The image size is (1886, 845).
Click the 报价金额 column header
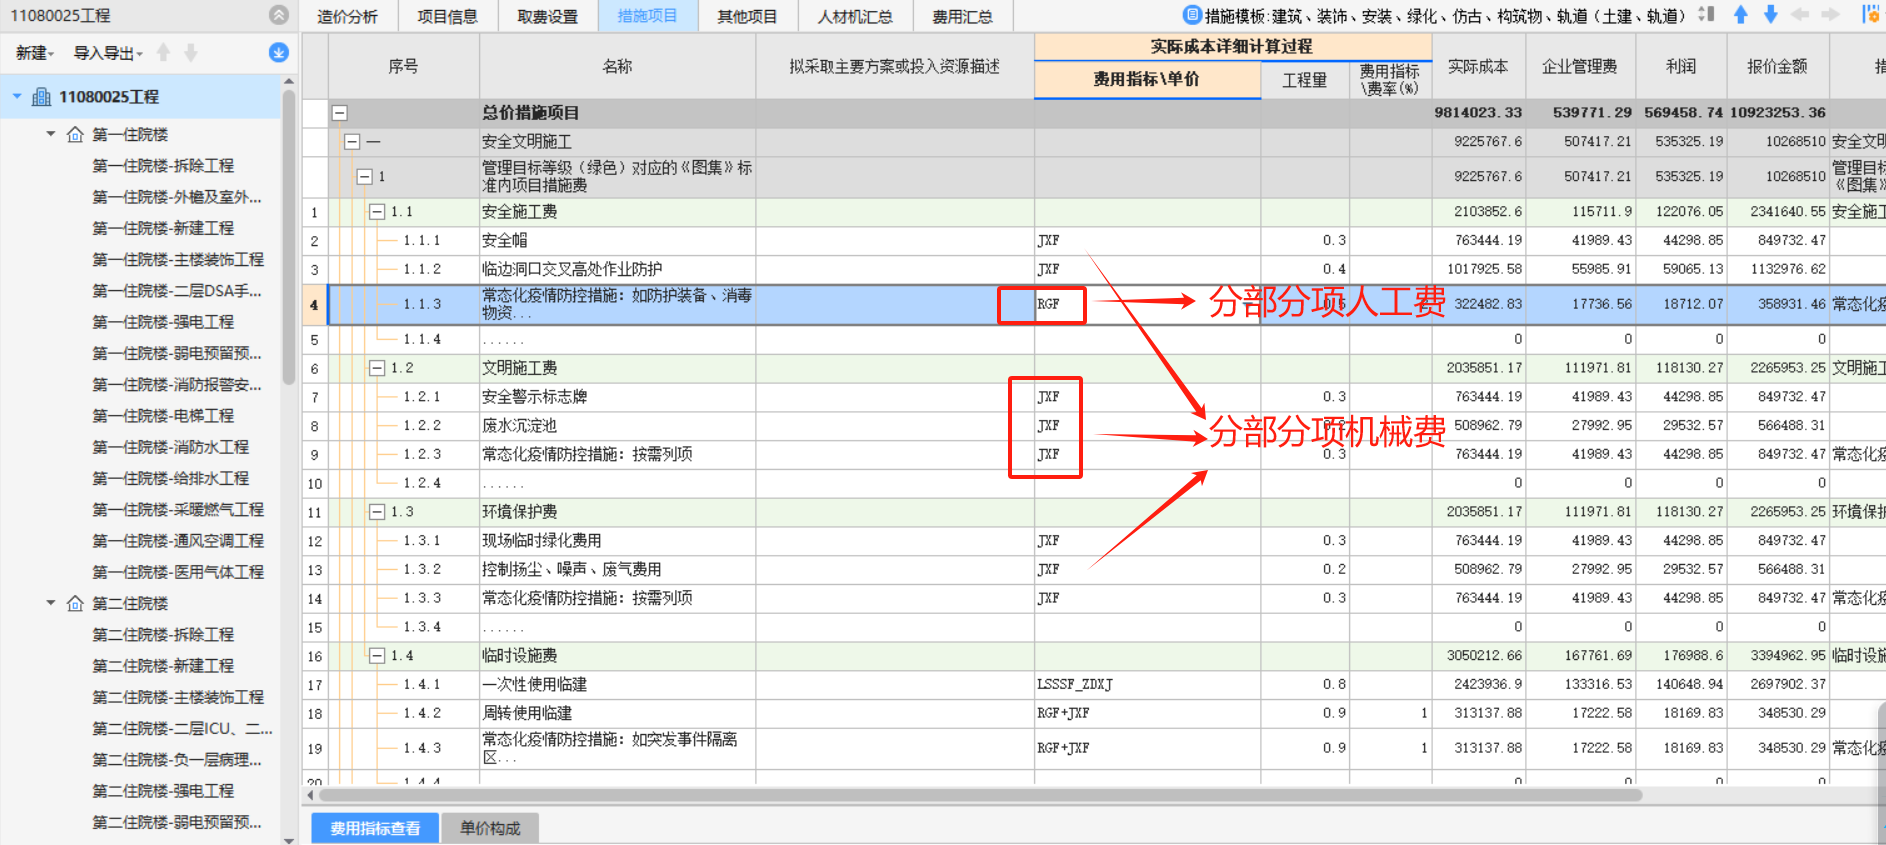(1777, 66)
